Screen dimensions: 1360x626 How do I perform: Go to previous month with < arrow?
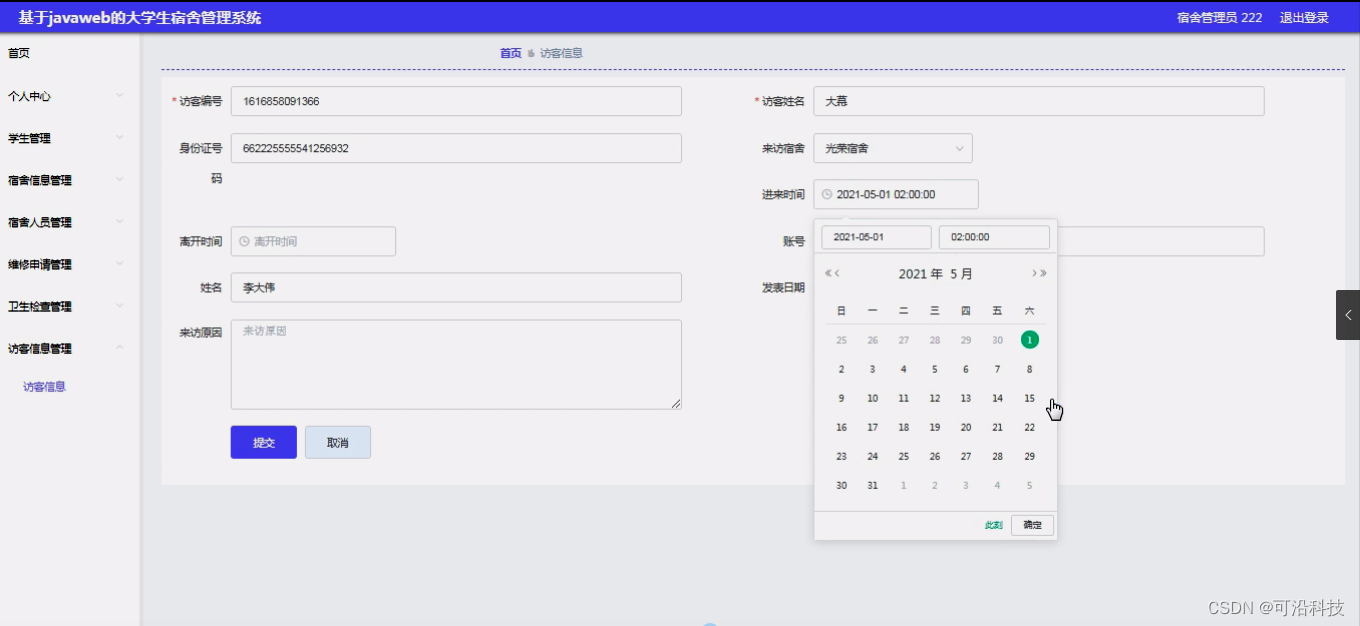coord(838,272)
